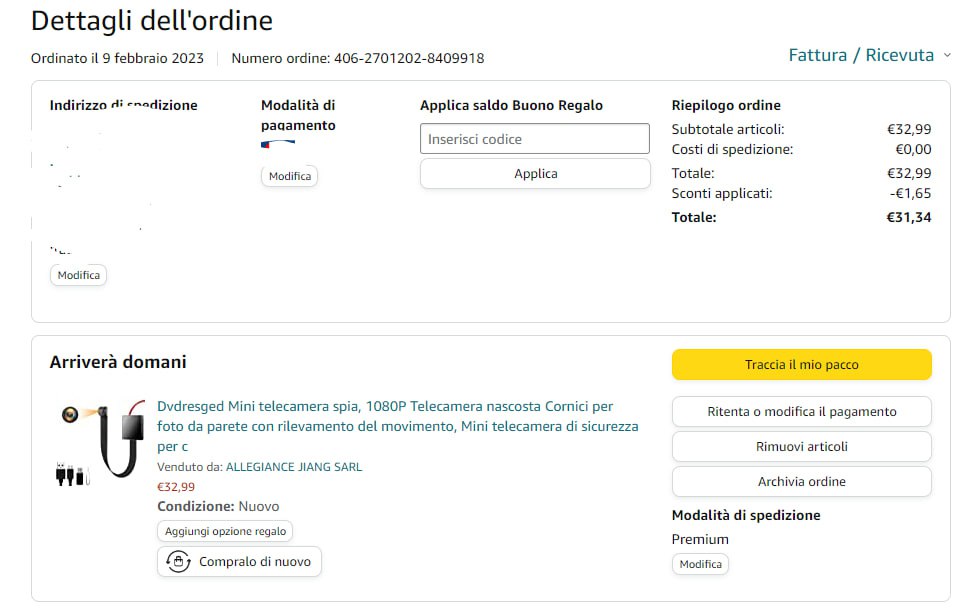
Task: Open the mini spy camera product thumbnail
Action: tap(98, 440)
